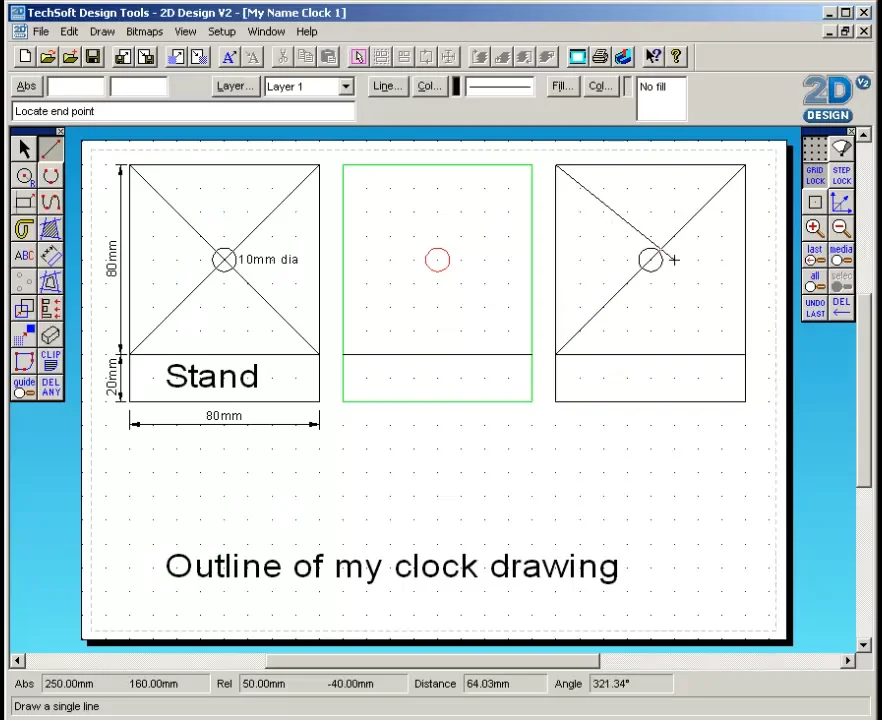Zoom to all objects button

(x=814, y=281)
